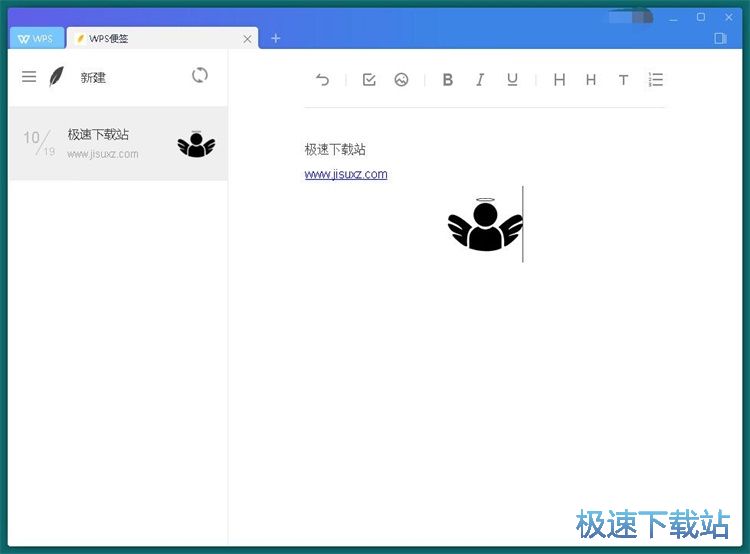Toggle bold formatting
The image size is (750, 554).
448,79
